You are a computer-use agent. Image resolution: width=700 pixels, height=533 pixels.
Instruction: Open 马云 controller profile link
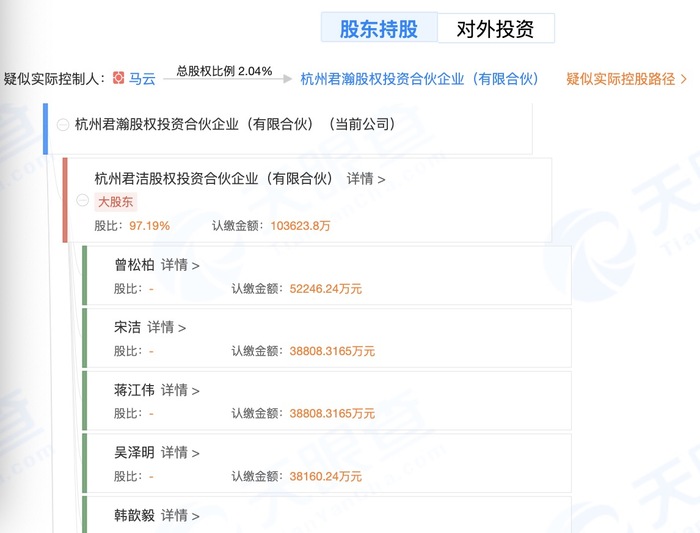(142, 79)
